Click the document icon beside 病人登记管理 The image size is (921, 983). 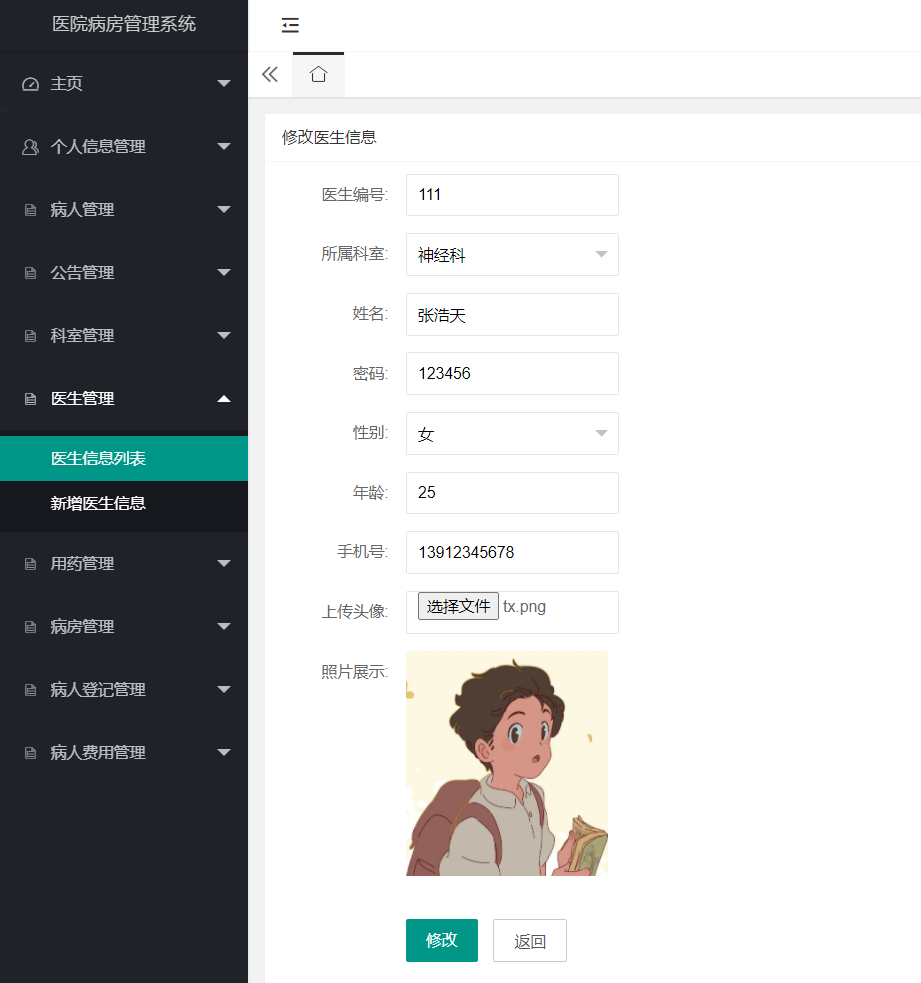30,690
